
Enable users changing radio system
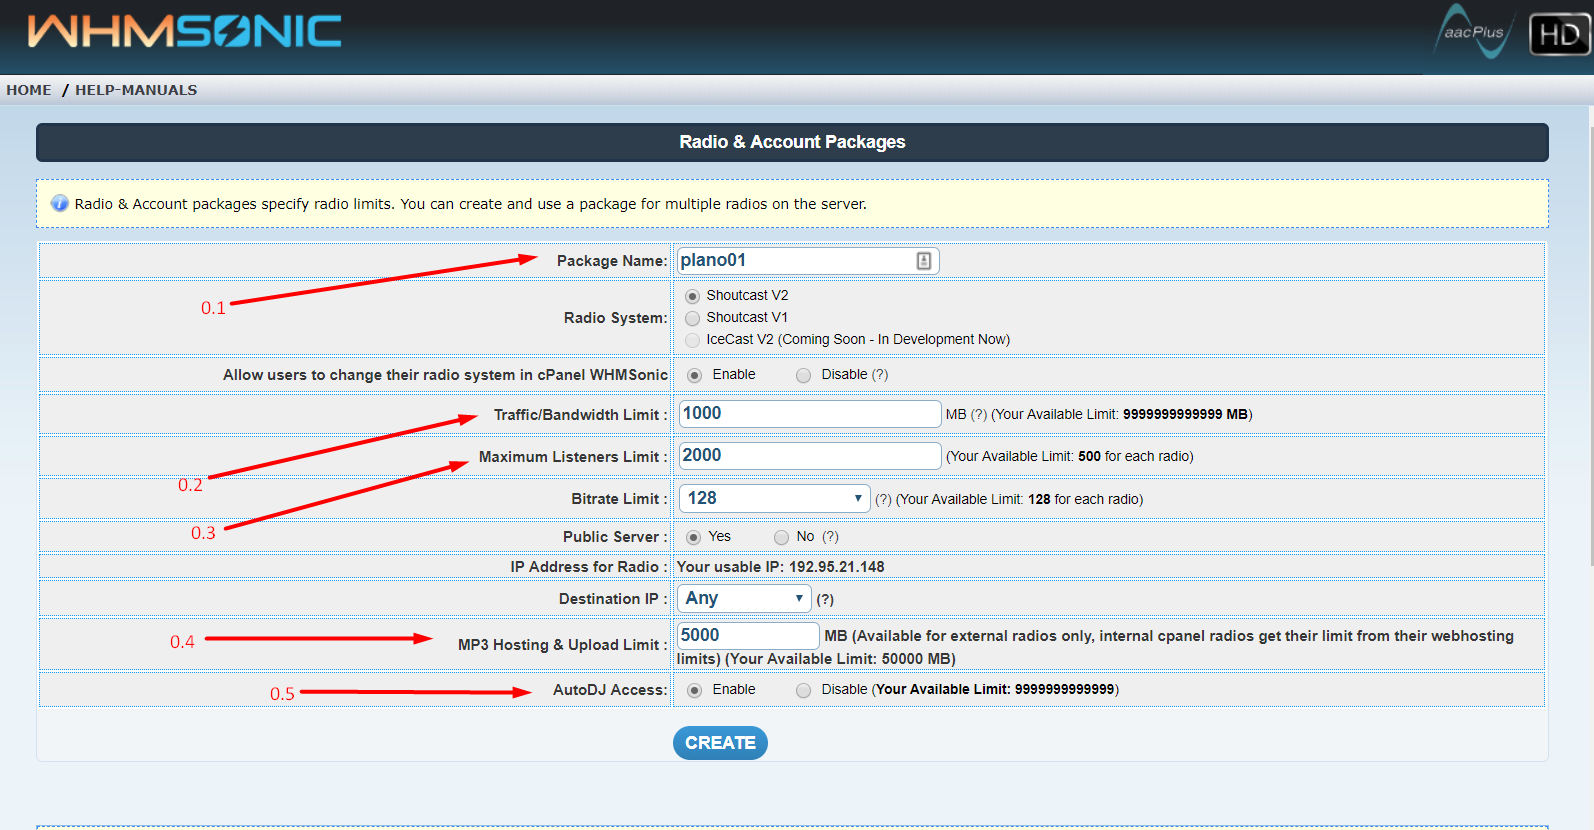[x=694, y=375]
